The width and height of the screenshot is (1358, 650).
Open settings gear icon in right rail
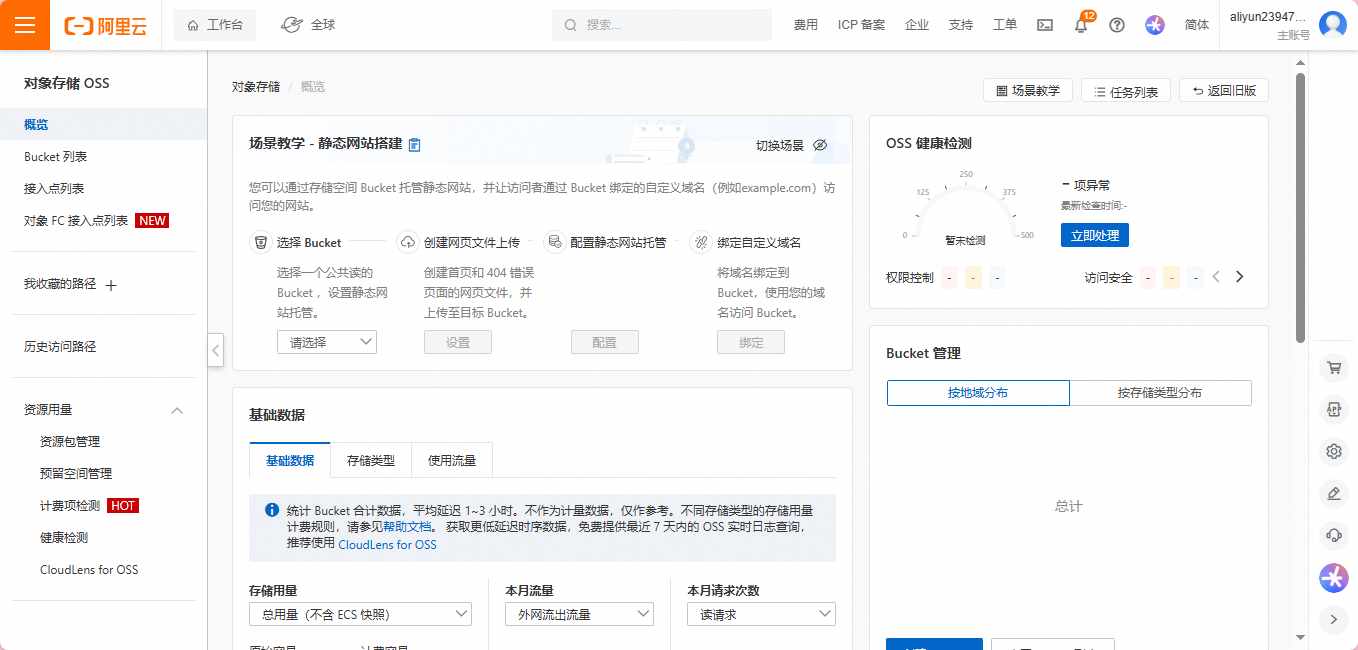1333,451
